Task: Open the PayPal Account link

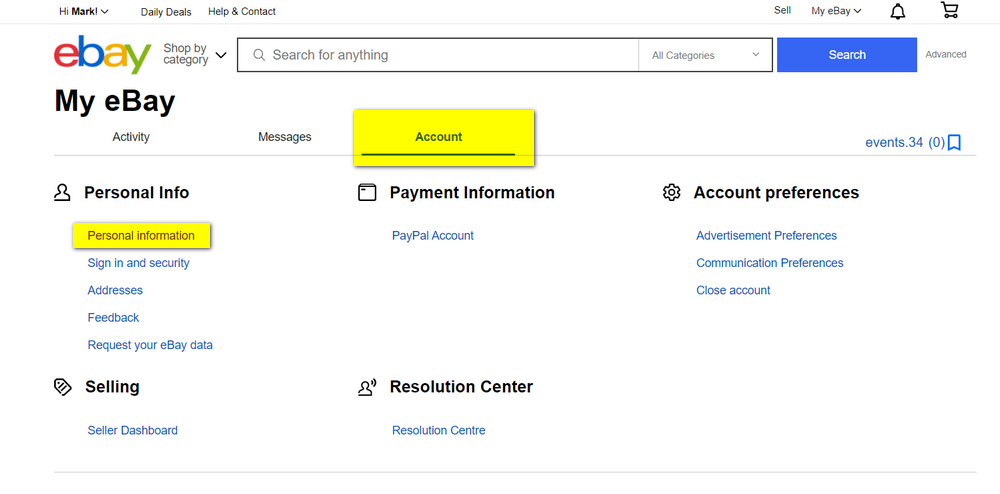Action: [432, 236]
